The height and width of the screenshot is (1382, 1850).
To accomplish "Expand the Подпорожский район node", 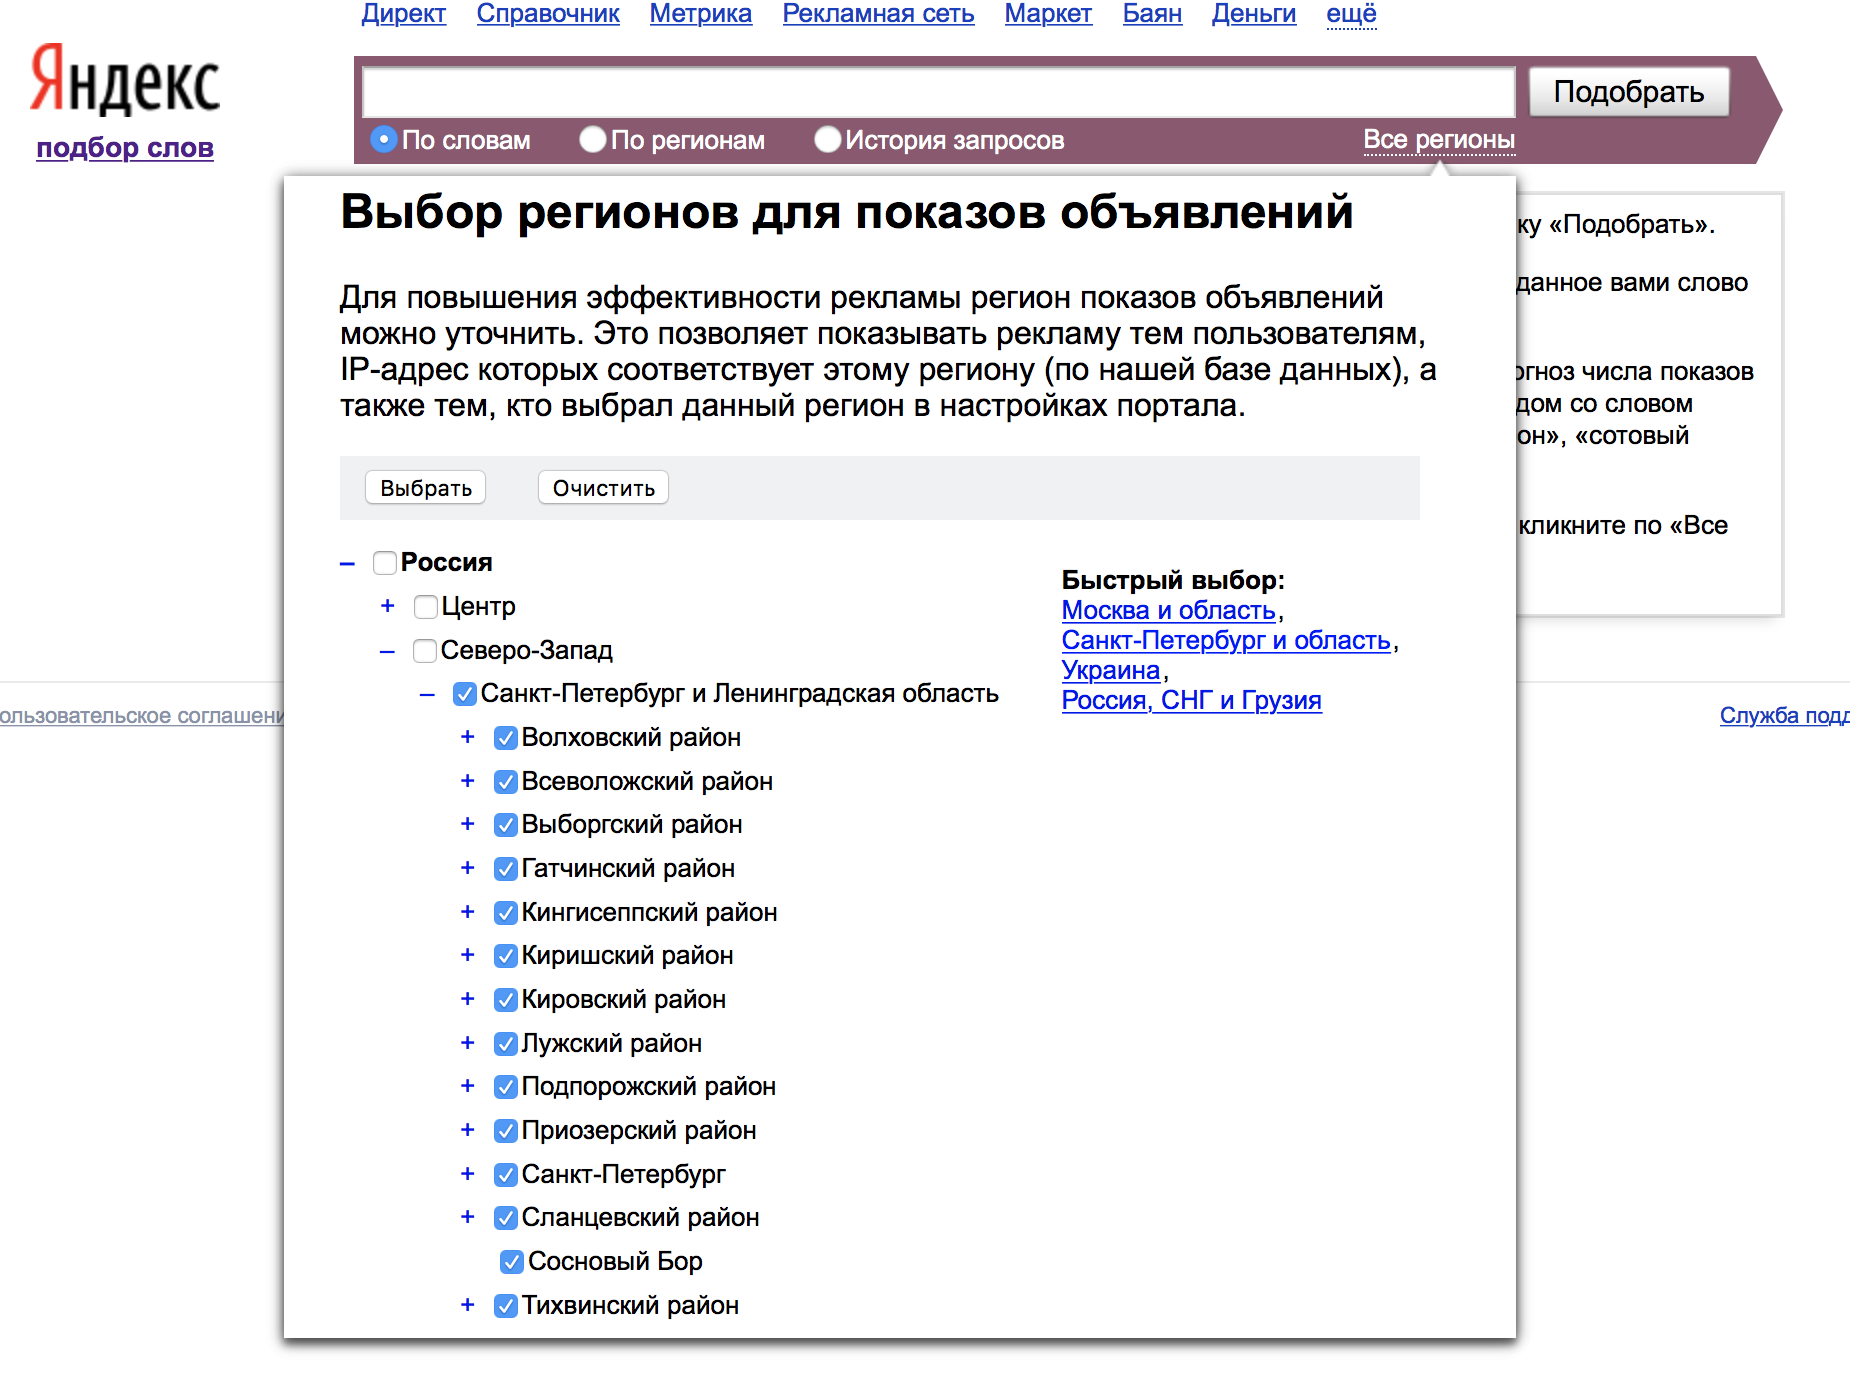I will (468, 1086).
